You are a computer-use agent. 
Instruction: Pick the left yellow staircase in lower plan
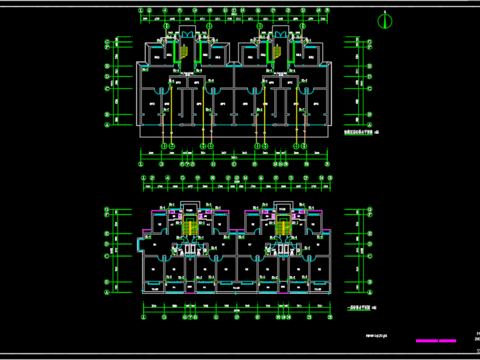tap(190, 225)
